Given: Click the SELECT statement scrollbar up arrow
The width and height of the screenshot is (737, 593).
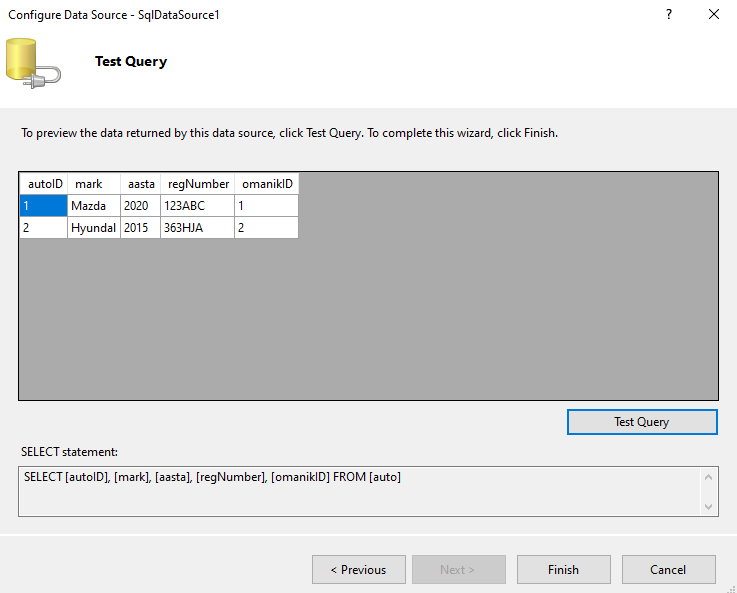Looking at the screenshot, I should [x=709, y=477].
